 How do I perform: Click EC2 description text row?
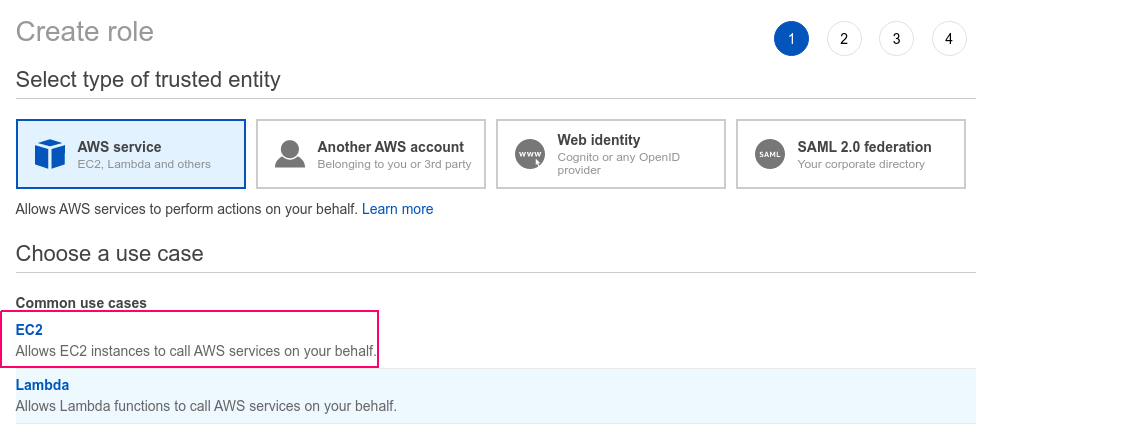coord(196,352)
